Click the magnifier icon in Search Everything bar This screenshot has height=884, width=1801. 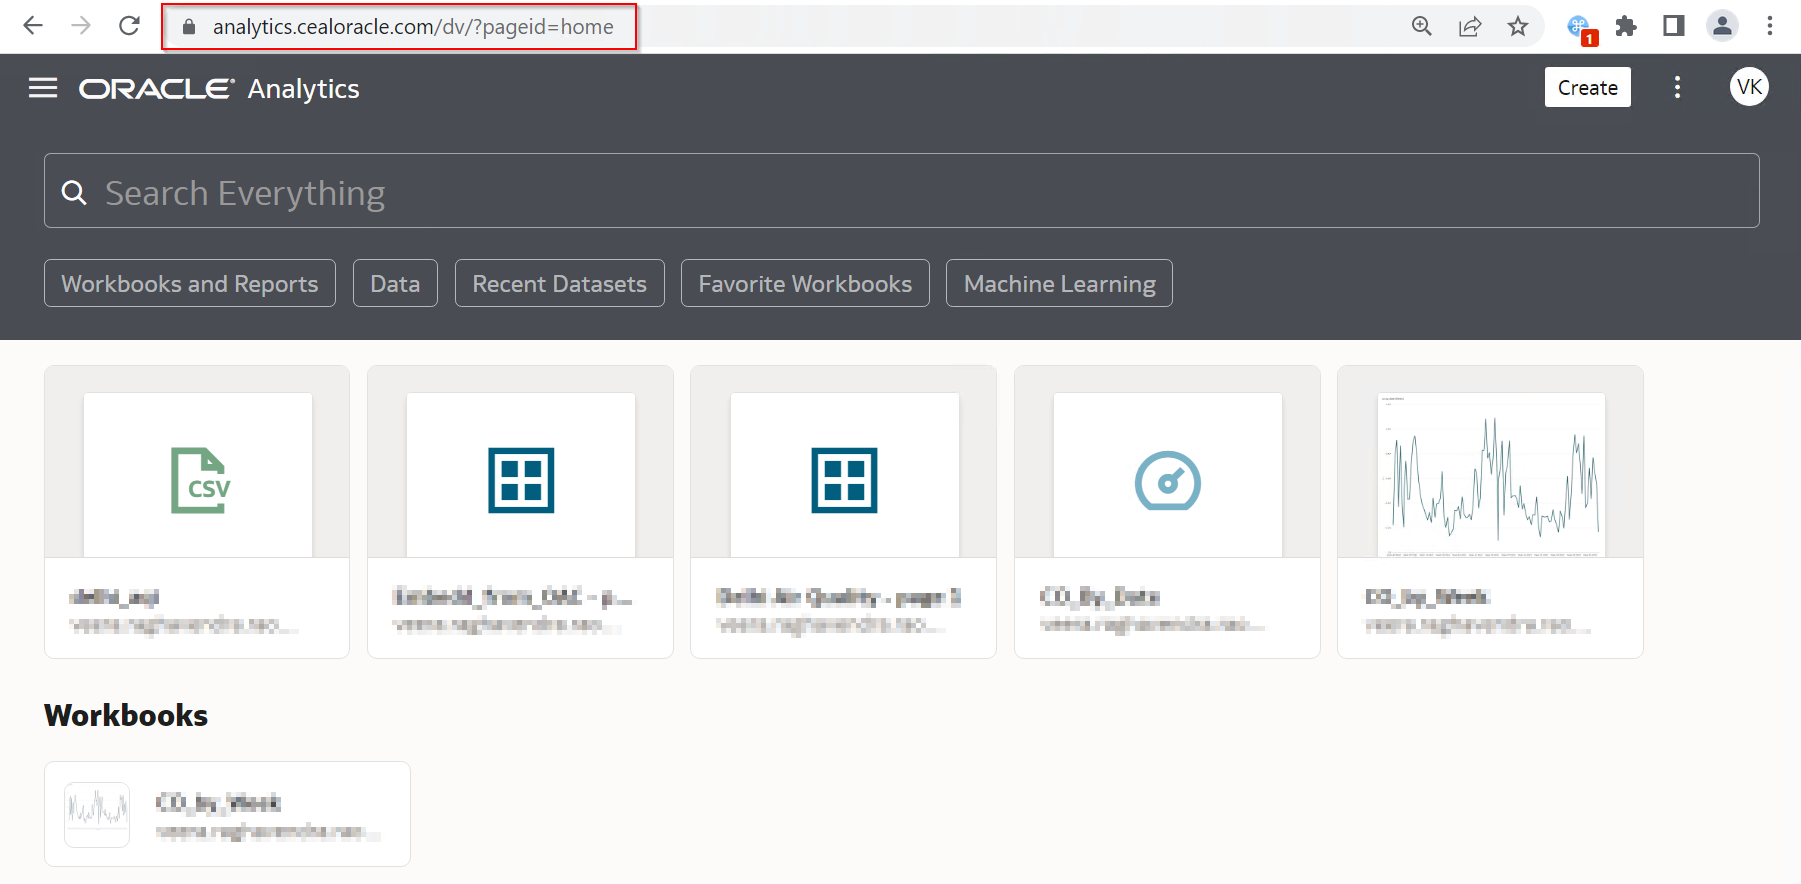pos(74,192)
